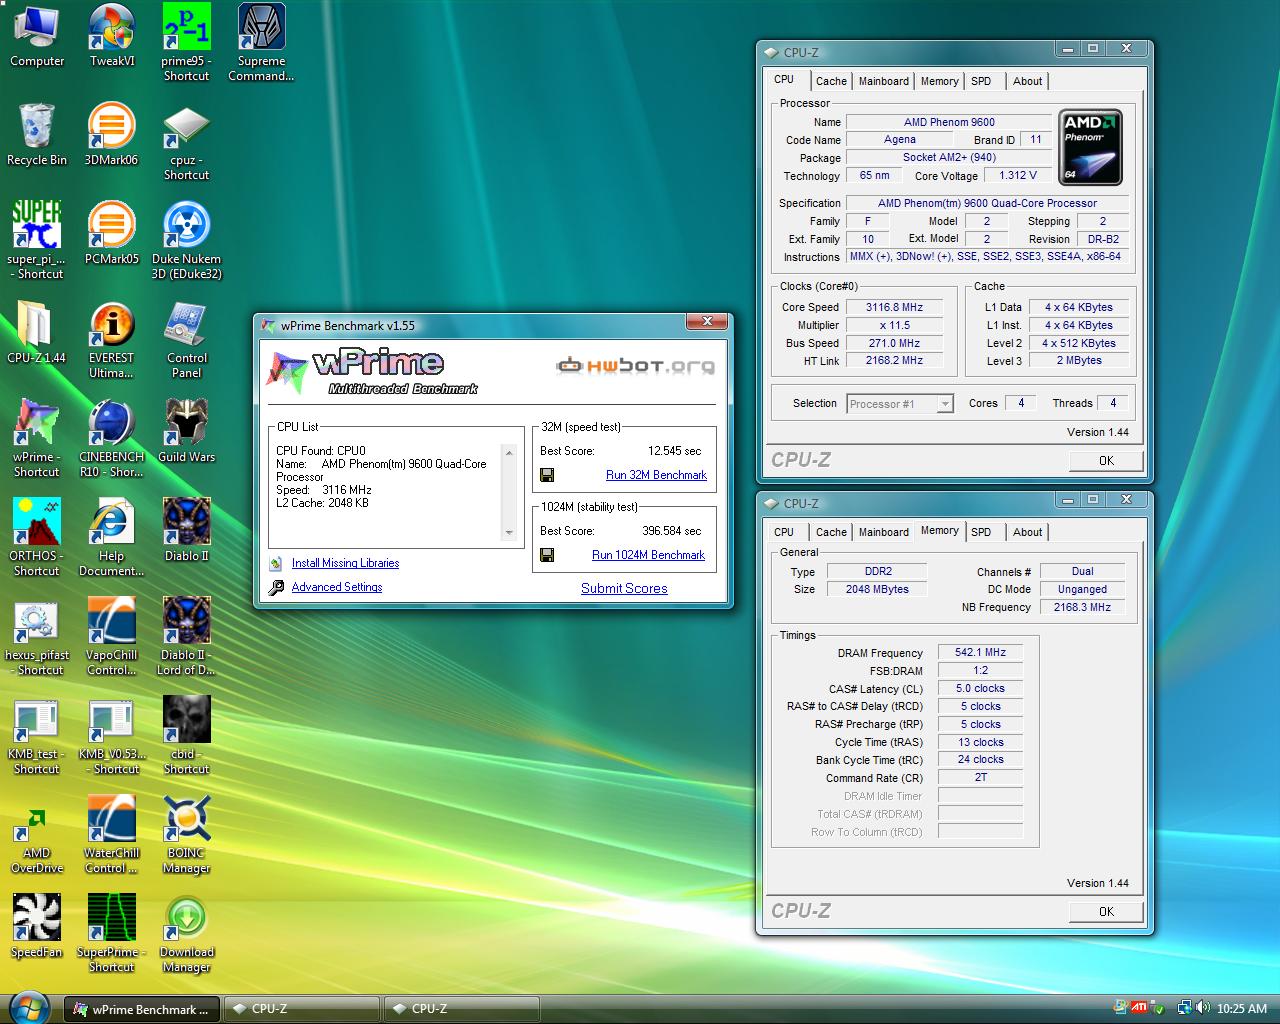The height and width of the screenshot is (1024, 1280).
Task: Open About tab in top CPU-Z window
Action: point(1027,81)
